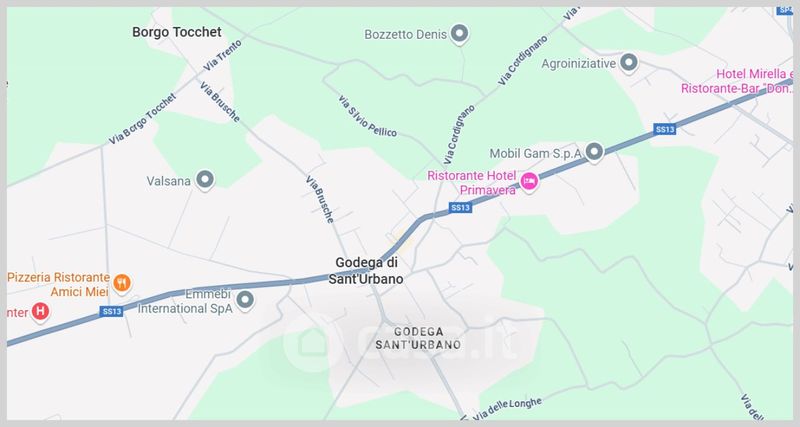The width and height of the screenshot is (800, 427).
Task: Click the Borgo Tocchet place label
Action: click(177, 32)
